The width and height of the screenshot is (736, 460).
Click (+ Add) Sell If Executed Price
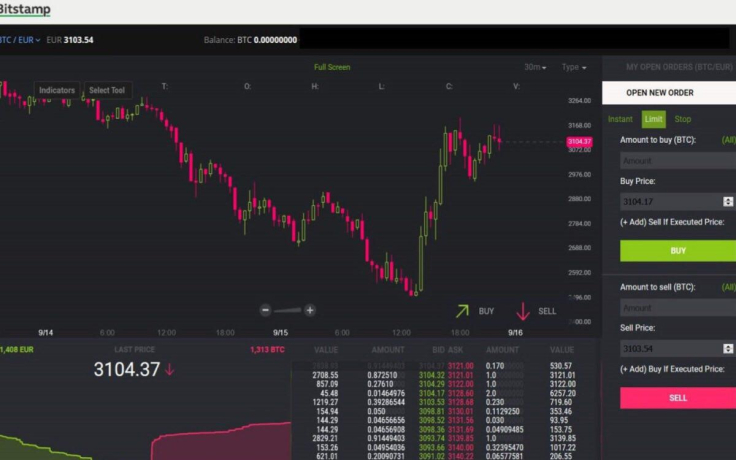point(672,222)
